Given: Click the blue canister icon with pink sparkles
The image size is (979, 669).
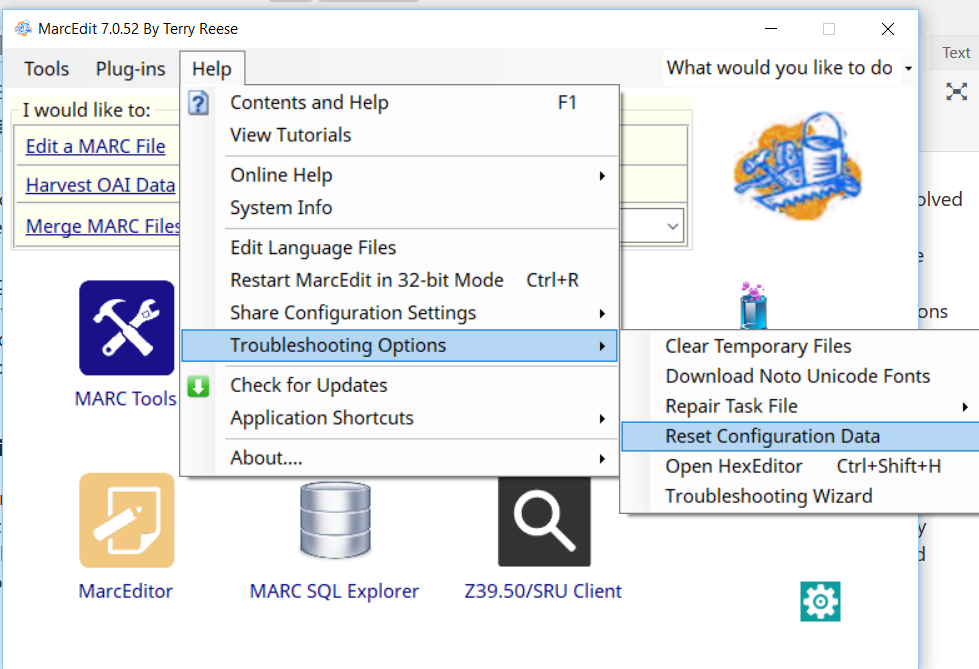Looking at the screenshot, I should (x=753, y=305).
